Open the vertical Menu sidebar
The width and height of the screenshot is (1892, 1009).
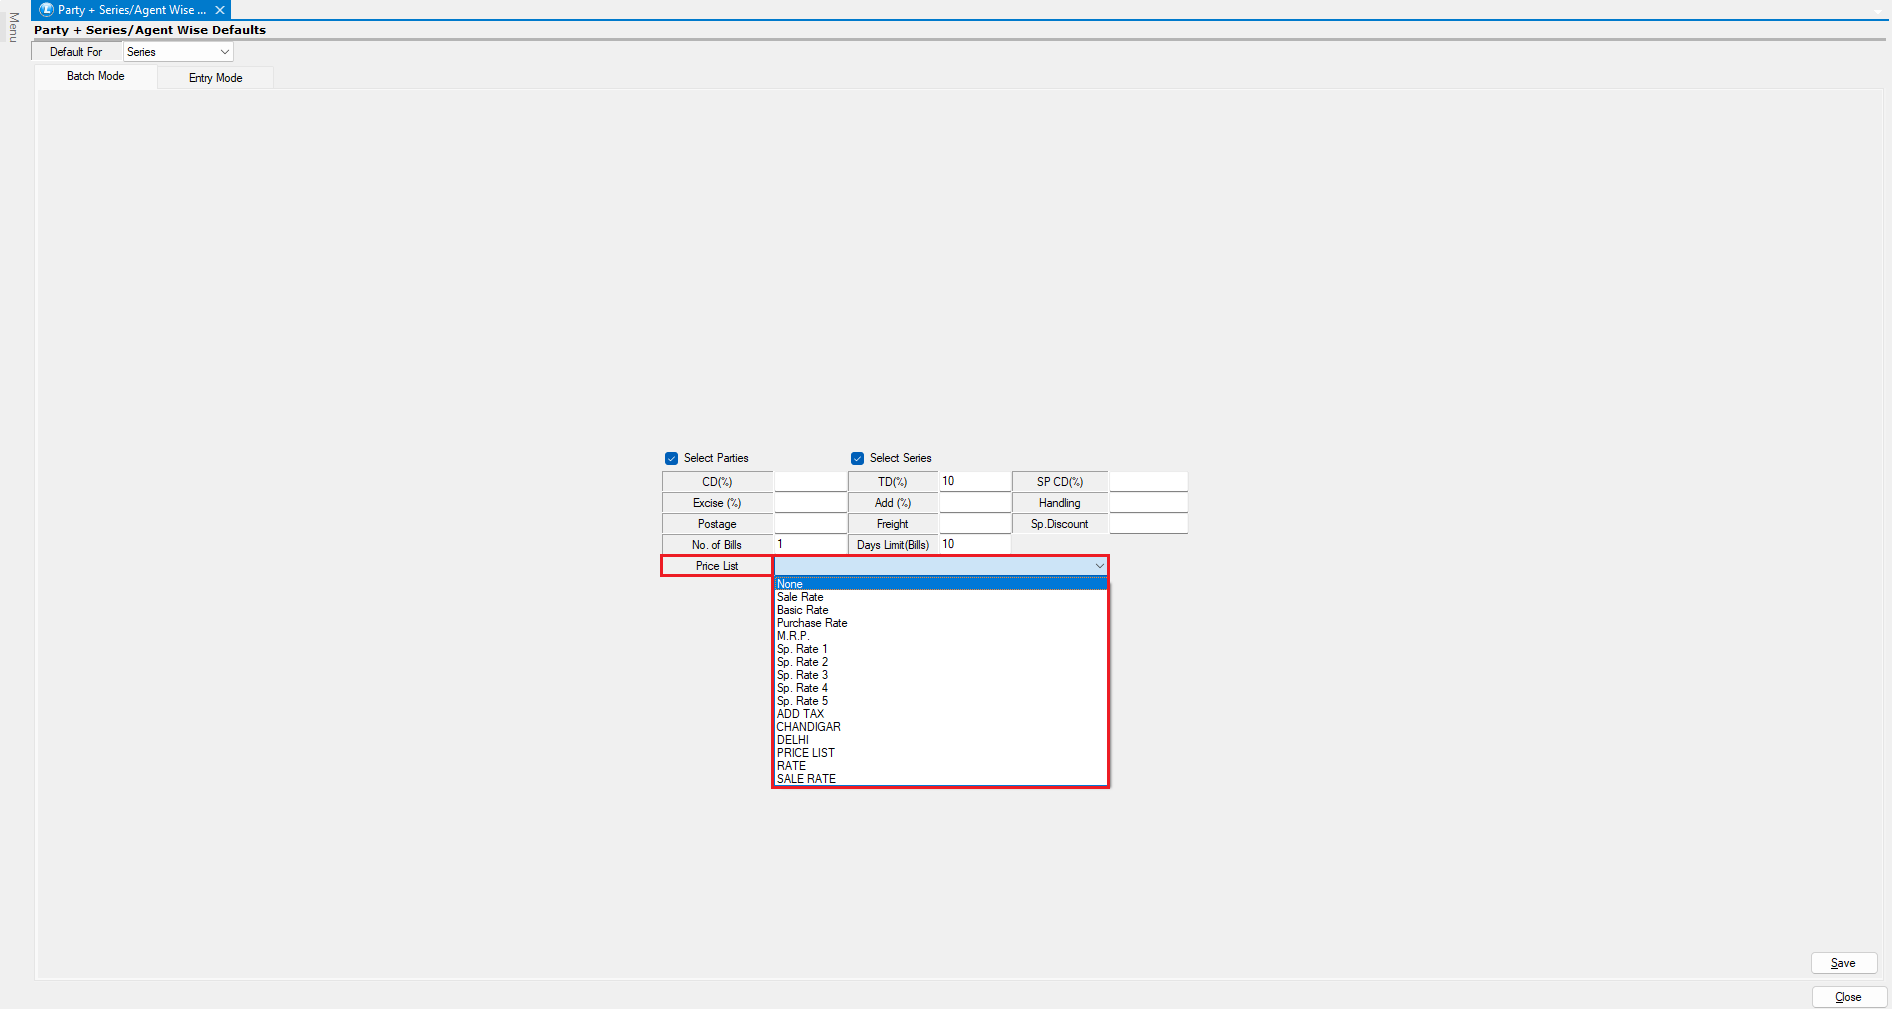[13, 27]
